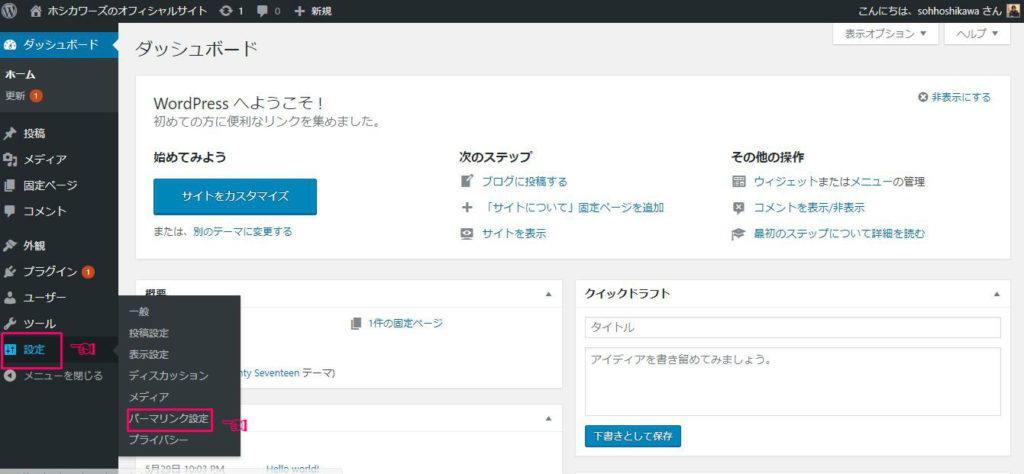Collapse the クイックドラフト panel
The width and height of the screenshot is (1024, 474).
click(997, 294)
